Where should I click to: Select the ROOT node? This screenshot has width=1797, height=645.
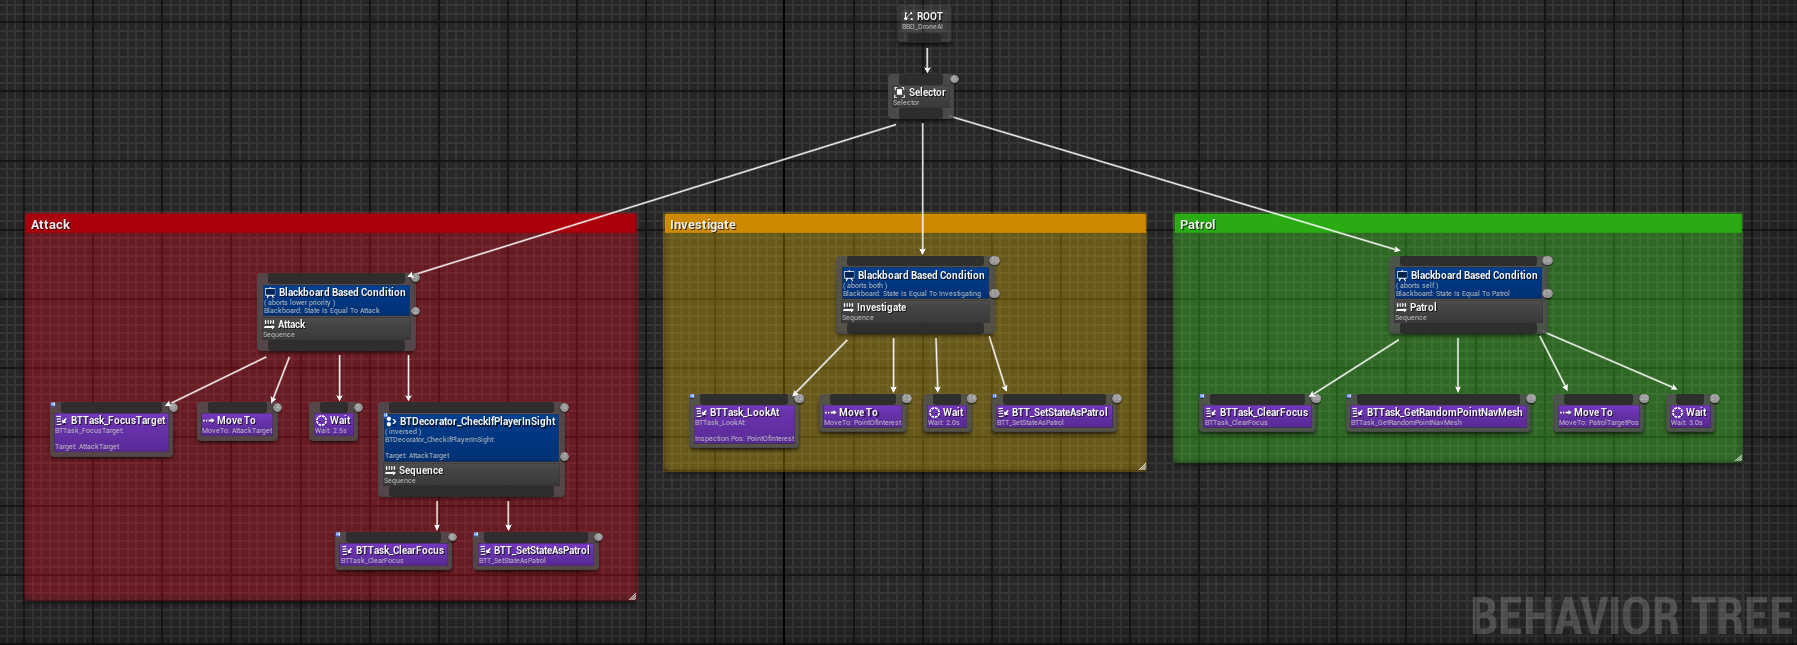922,20
